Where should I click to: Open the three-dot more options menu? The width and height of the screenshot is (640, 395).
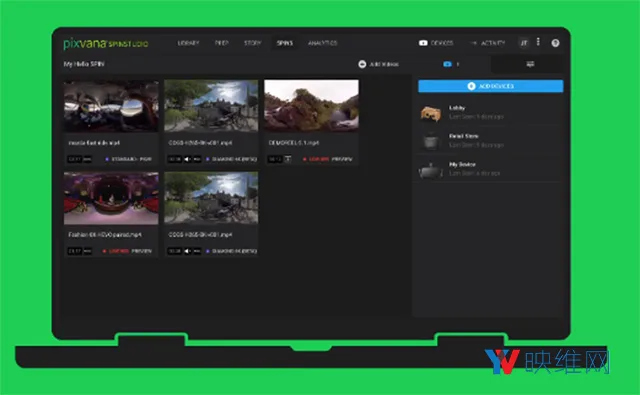[538, 42]
